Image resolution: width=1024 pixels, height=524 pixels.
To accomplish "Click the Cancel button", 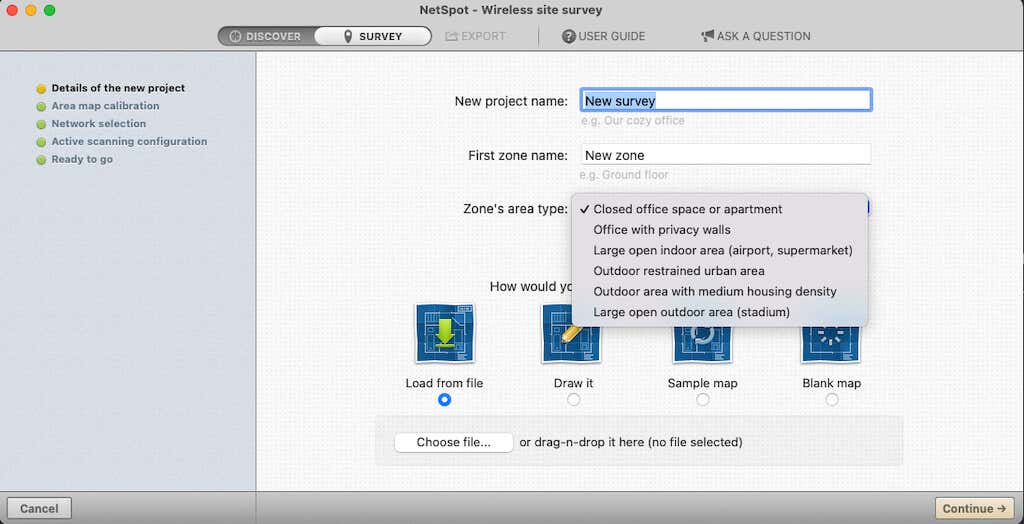I will 39,508.
